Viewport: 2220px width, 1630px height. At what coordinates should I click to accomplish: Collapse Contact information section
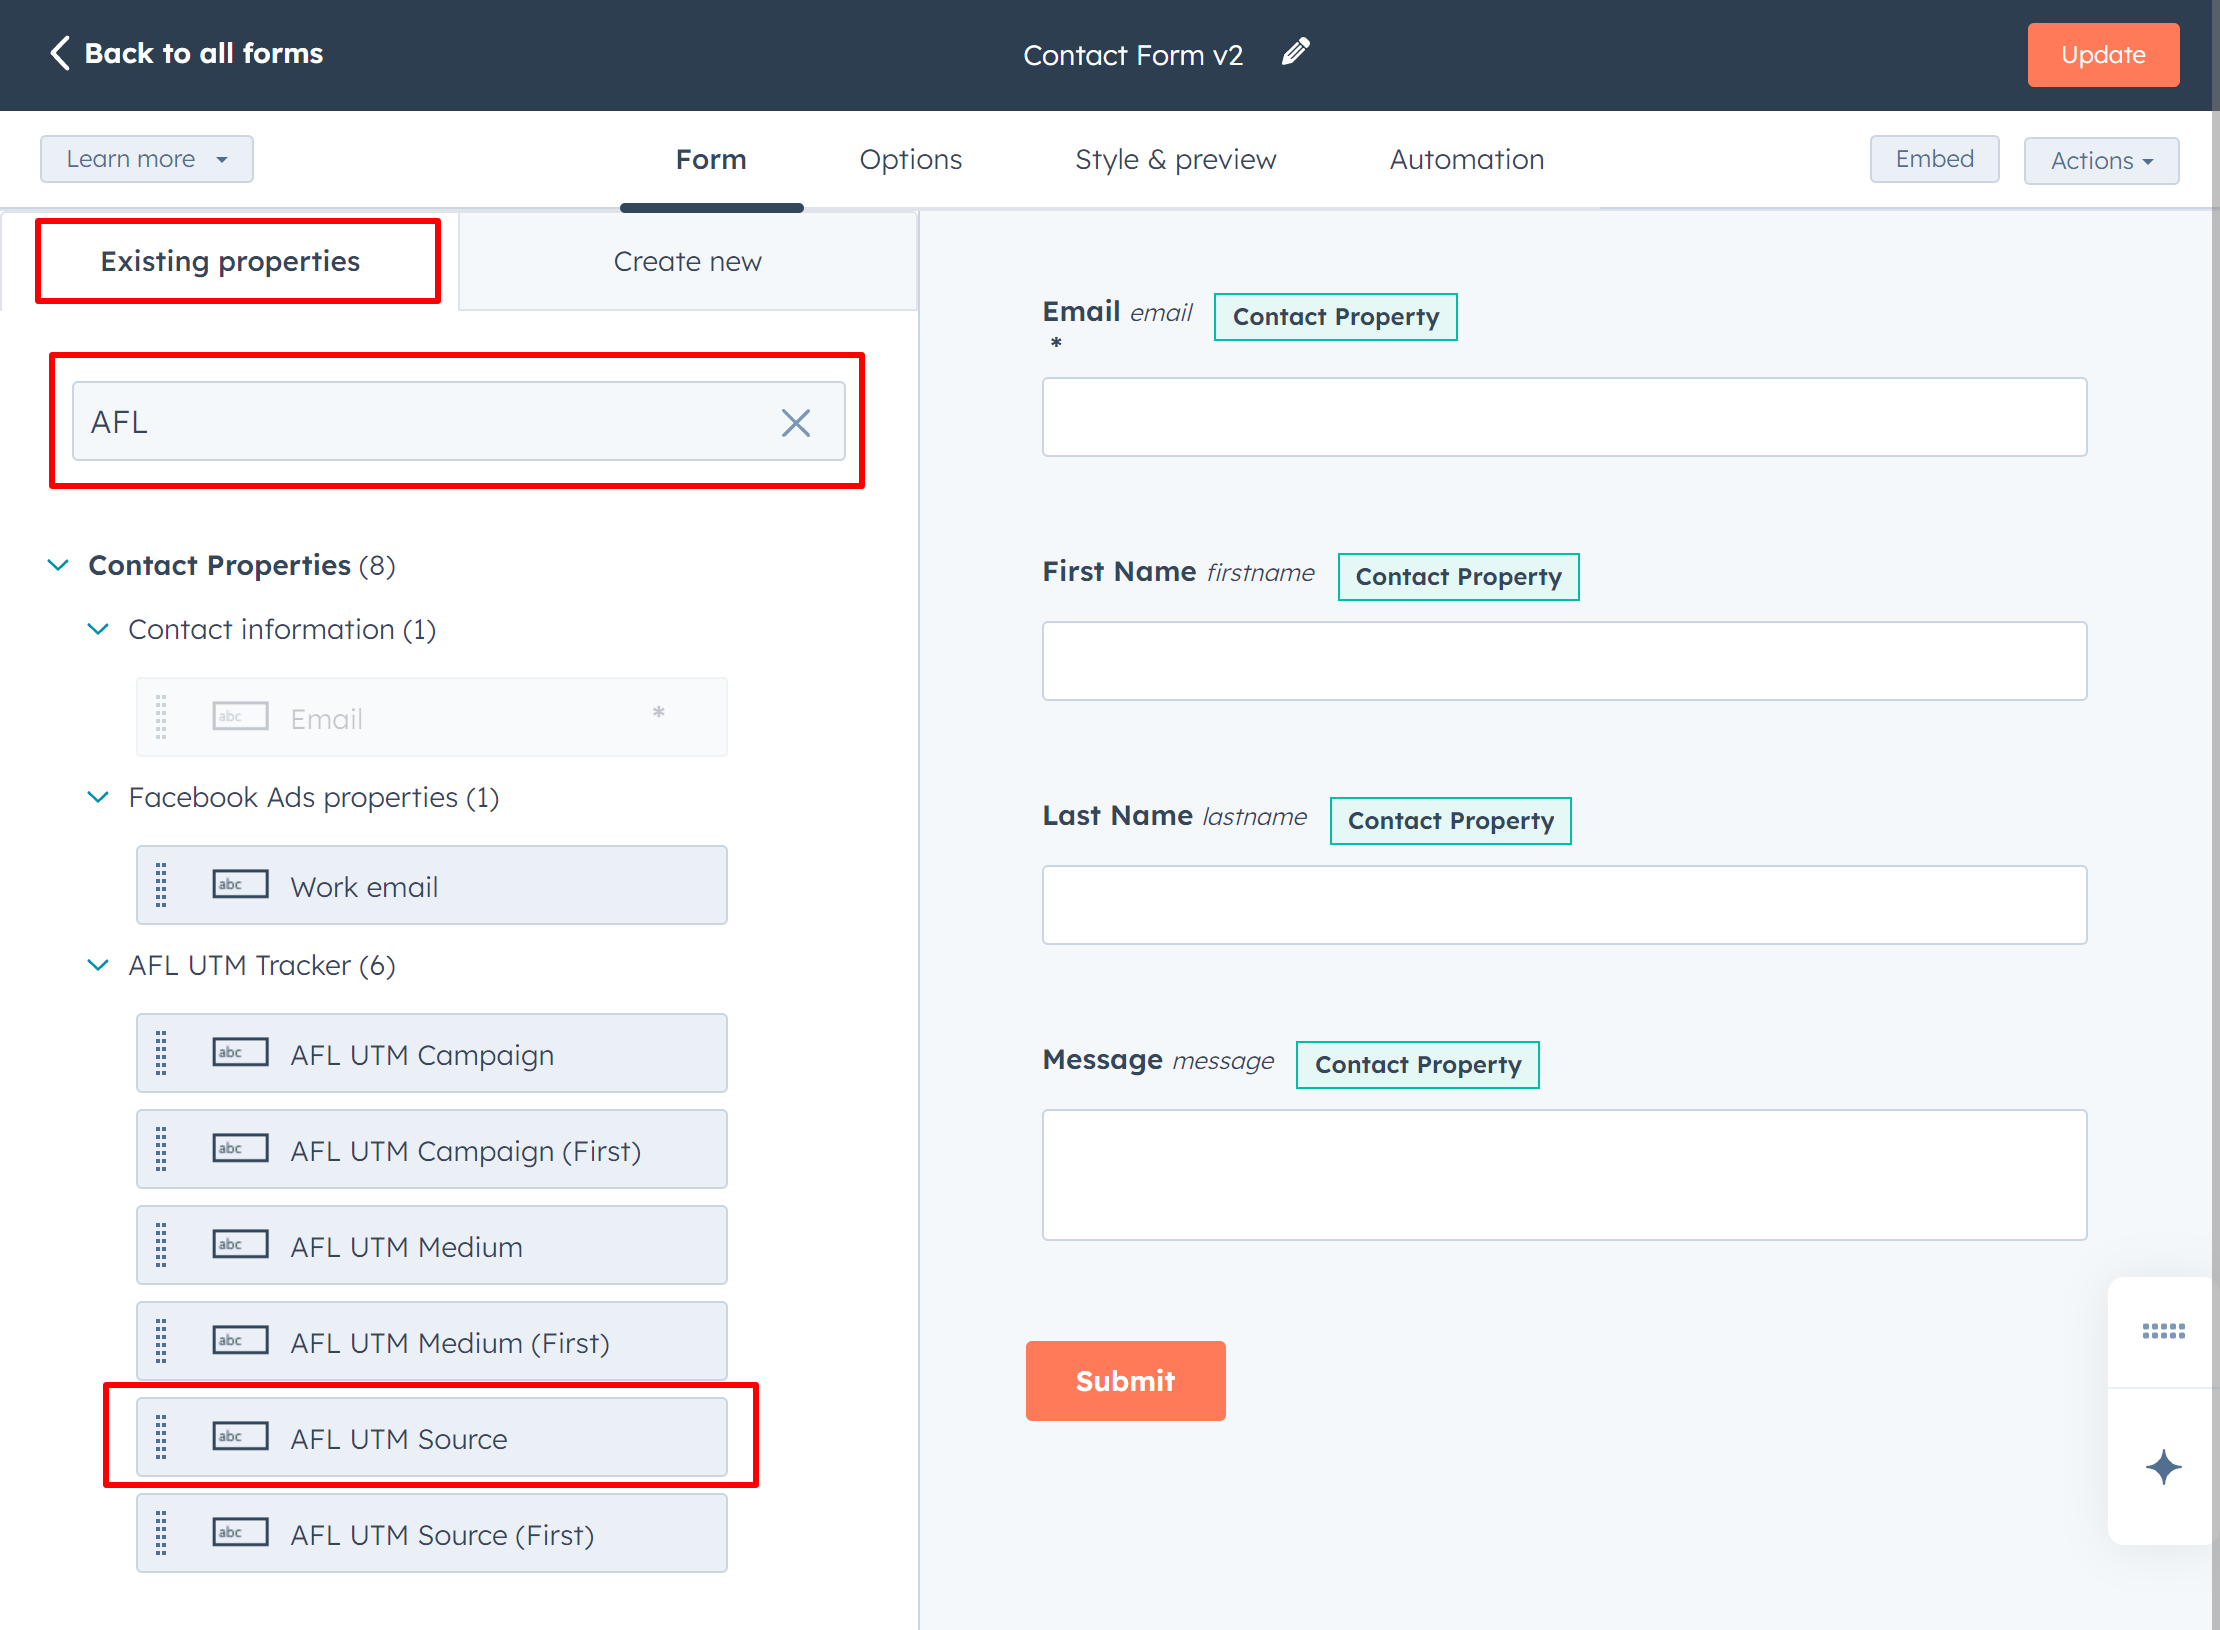pos(98,630)
